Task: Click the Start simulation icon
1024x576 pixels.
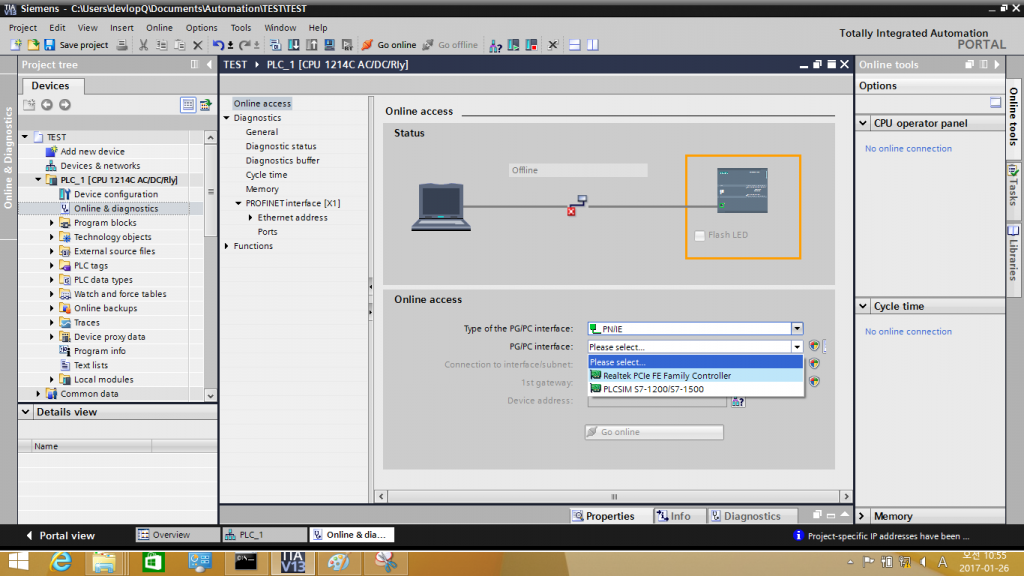Action: pyautogui.click(x=329, y=45)
